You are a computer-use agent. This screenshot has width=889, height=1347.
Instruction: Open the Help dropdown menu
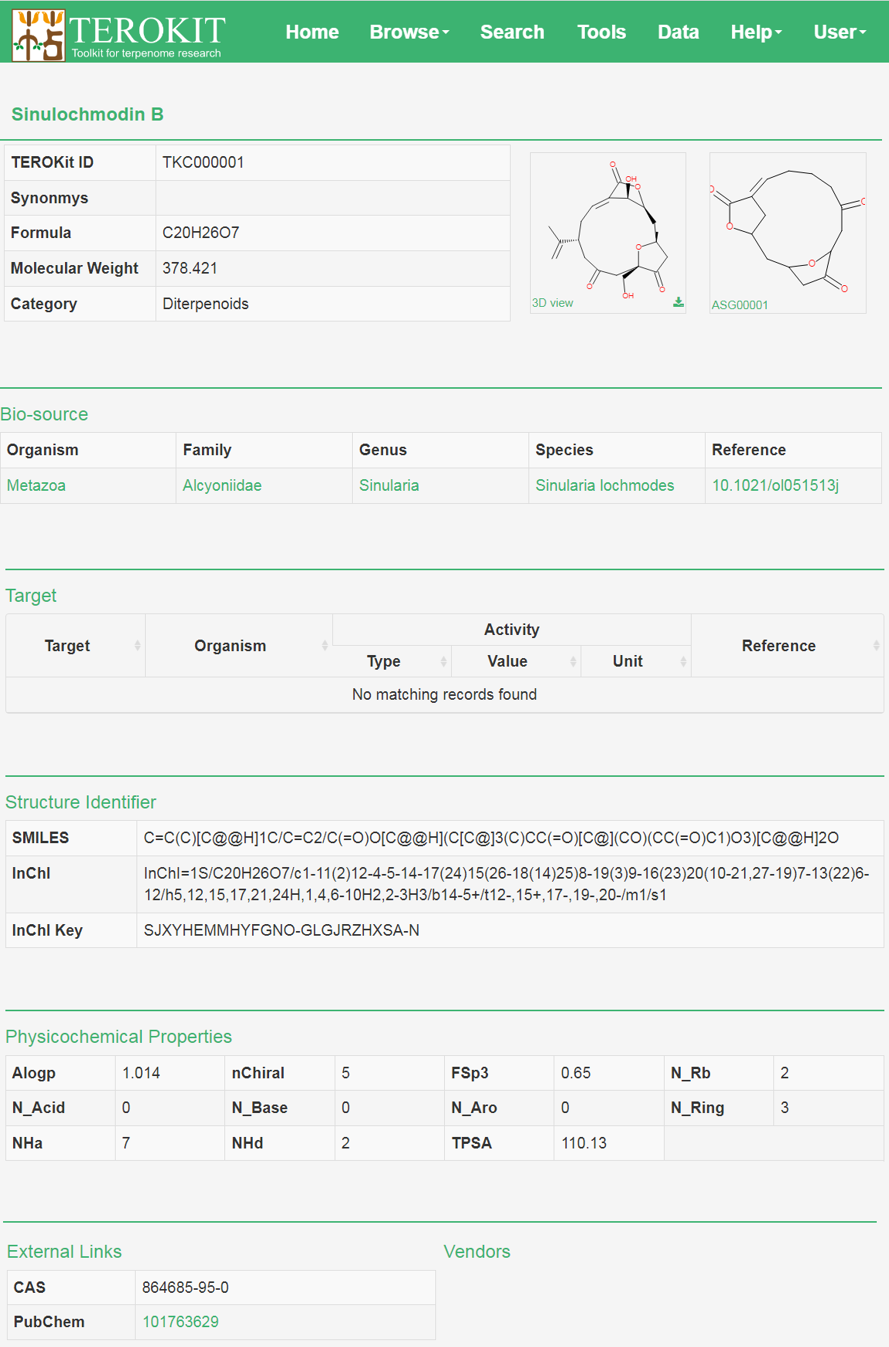pos(755,32)
